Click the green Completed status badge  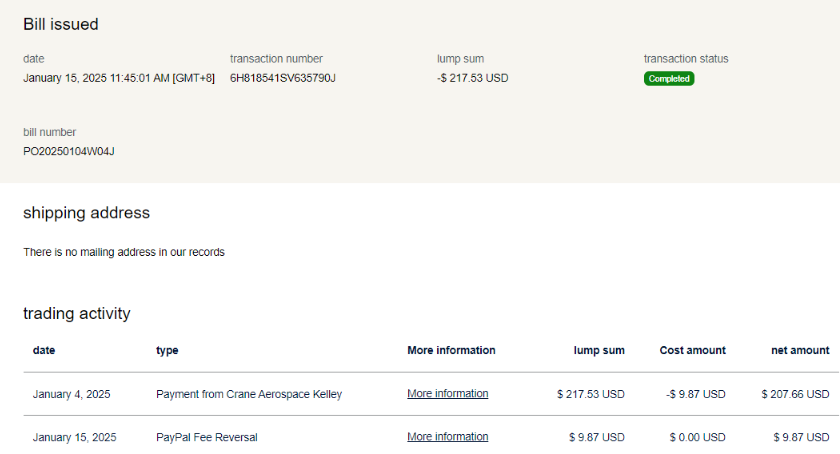click(668, 78)
